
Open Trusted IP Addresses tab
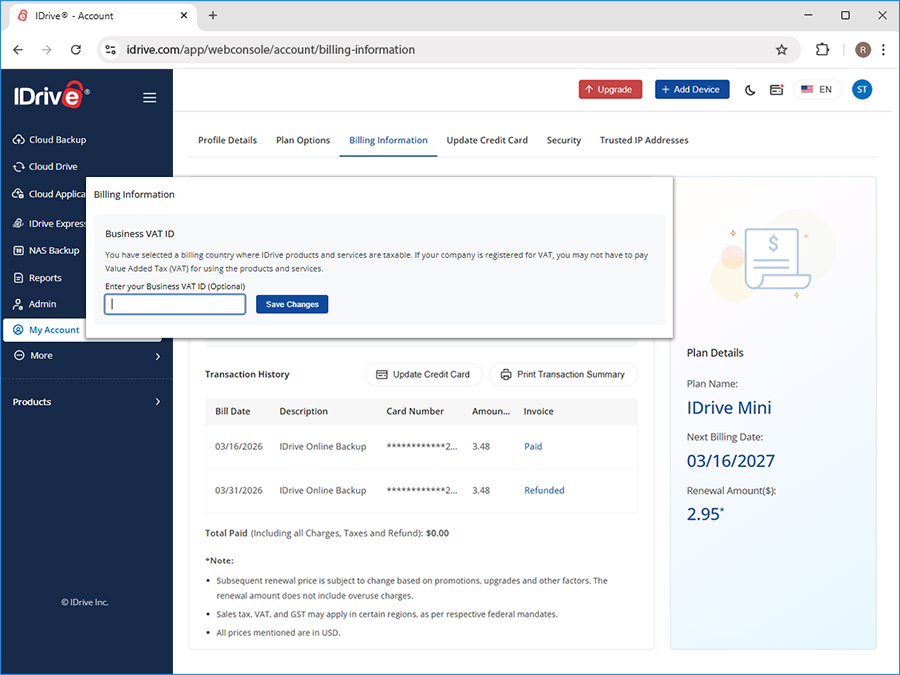tap(644, 140)
